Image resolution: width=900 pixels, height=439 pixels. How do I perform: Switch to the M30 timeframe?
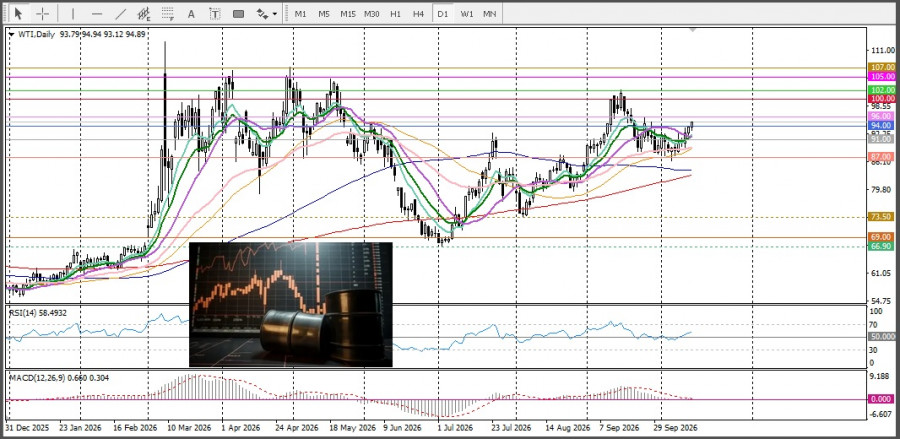tap(371, 13)
